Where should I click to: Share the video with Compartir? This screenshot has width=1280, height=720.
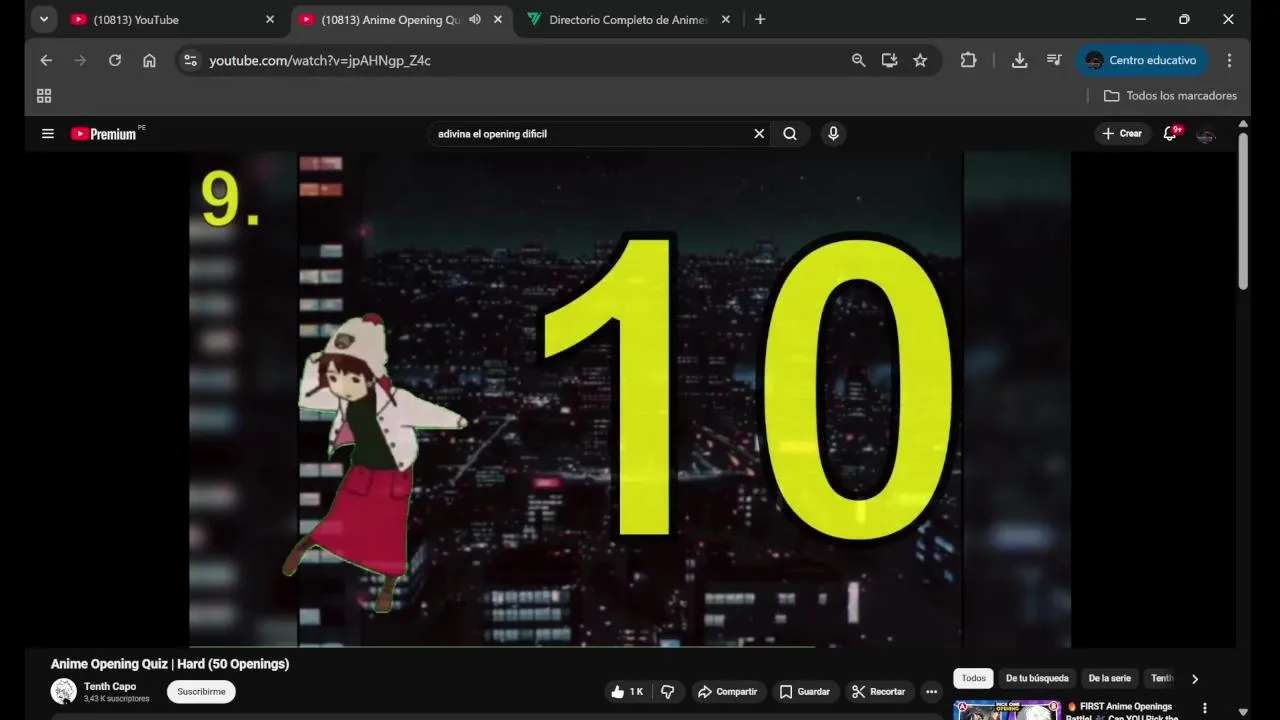coord(728,691)
